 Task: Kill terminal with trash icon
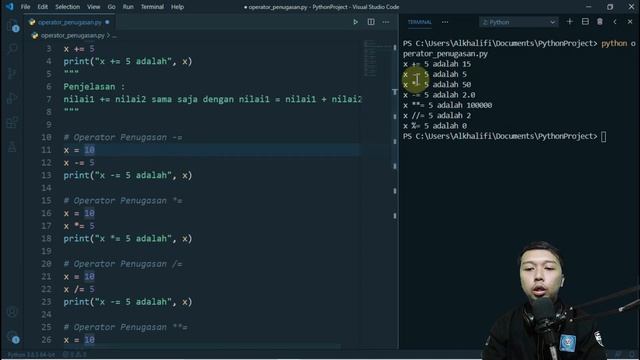pos(600,22)
